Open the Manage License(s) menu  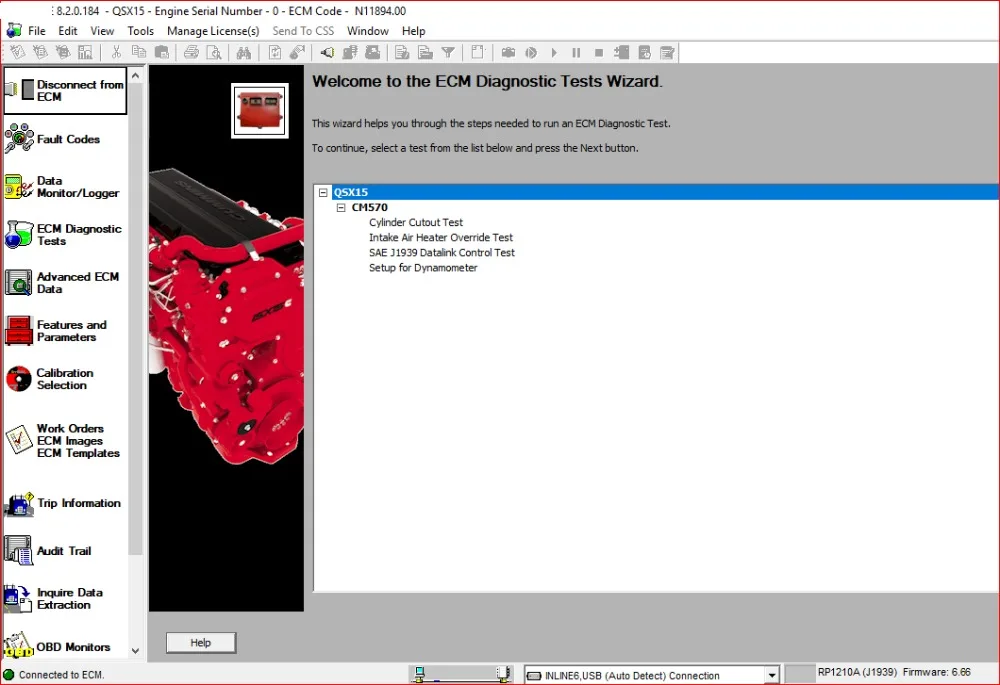coord(213,30)
